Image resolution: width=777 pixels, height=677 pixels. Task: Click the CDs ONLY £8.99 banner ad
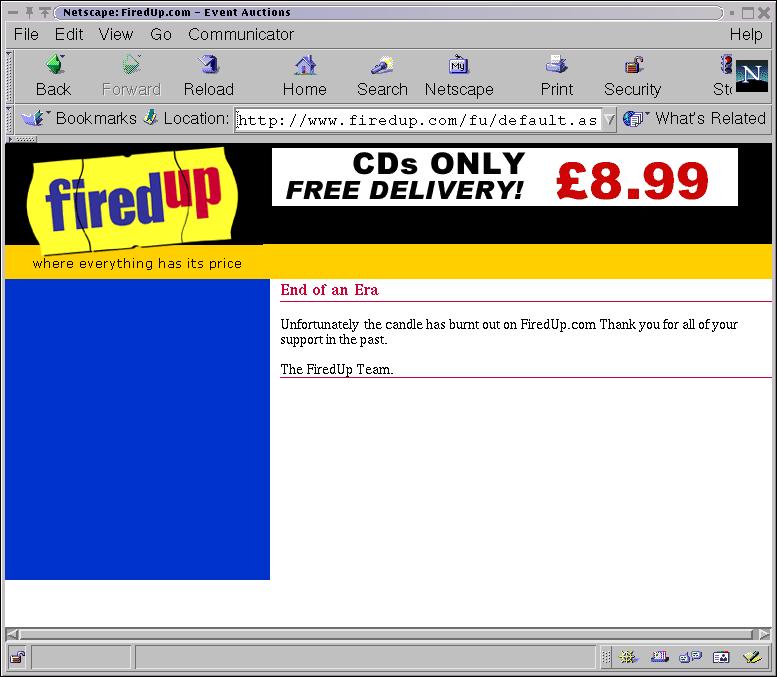[x=504, y=176]
